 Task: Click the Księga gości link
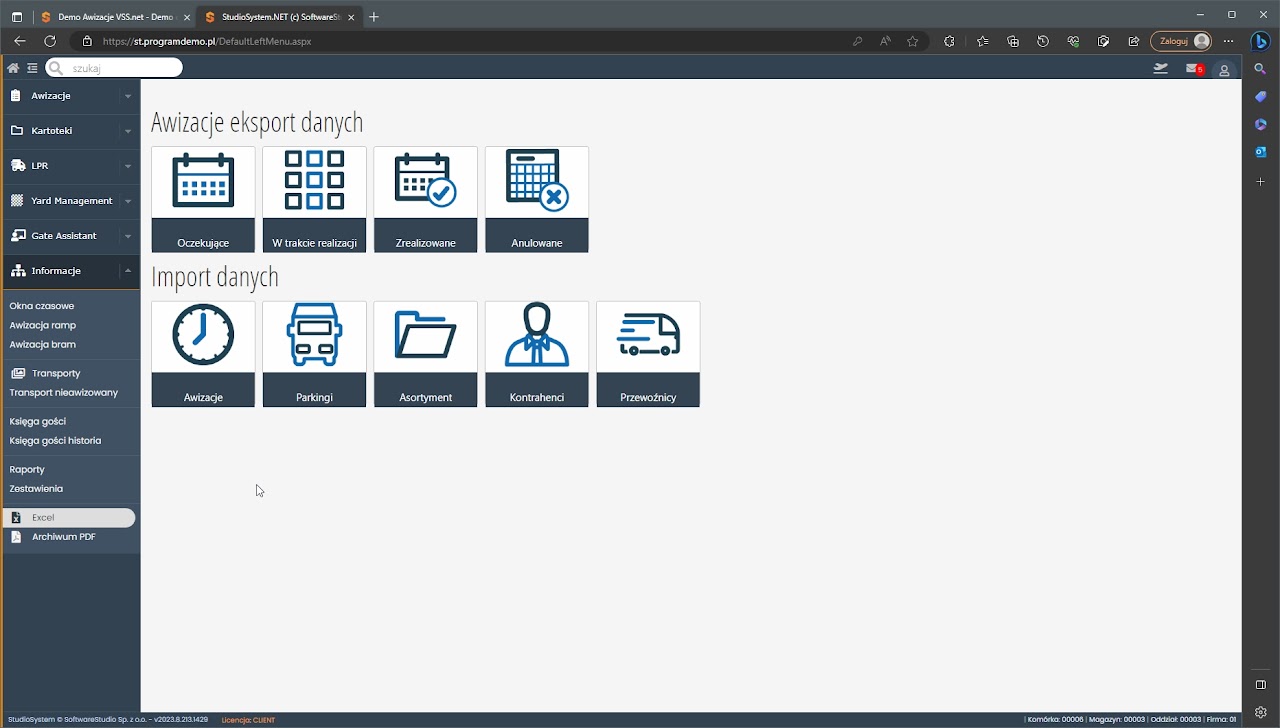pyautogui.click(x=38, y=422)
